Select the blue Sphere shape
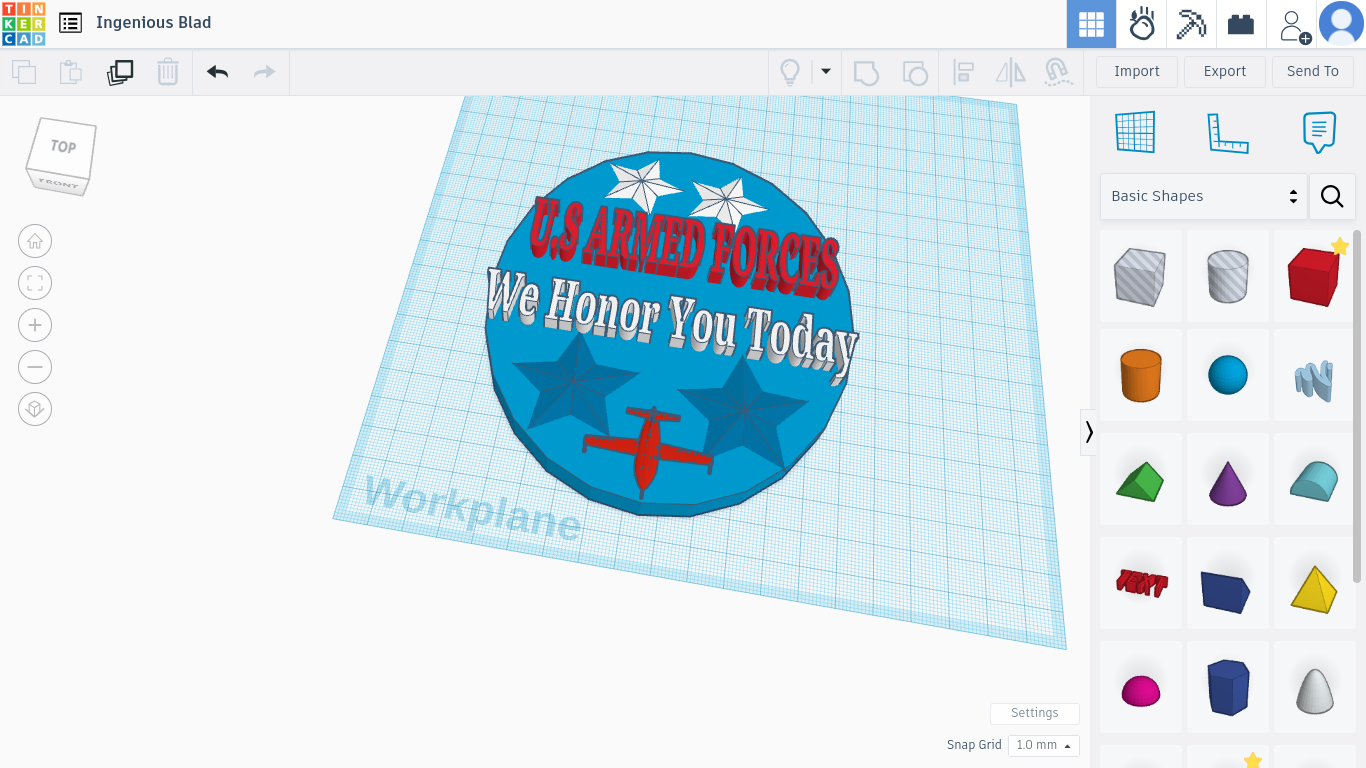This screenshot has width=1366, height=768. [x=1227, y=375]
